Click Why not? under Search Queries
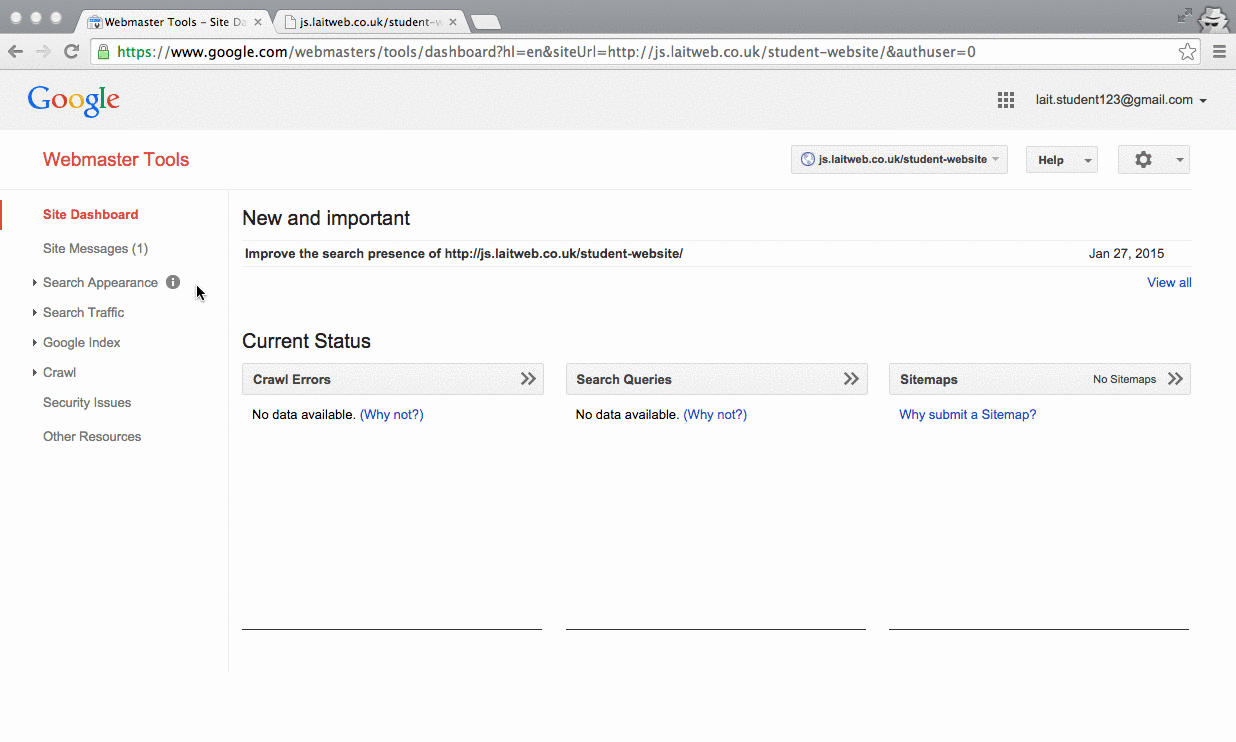Image resolution: width=1236 pixels, height=742 pixels. click(715, 414)
